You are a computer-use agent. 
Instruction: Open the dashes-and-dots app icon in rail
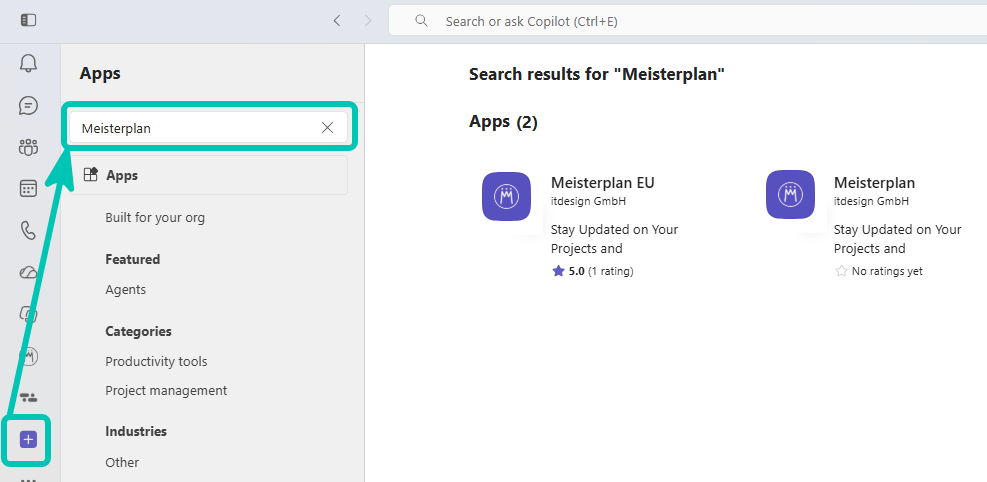coord(28,398)
